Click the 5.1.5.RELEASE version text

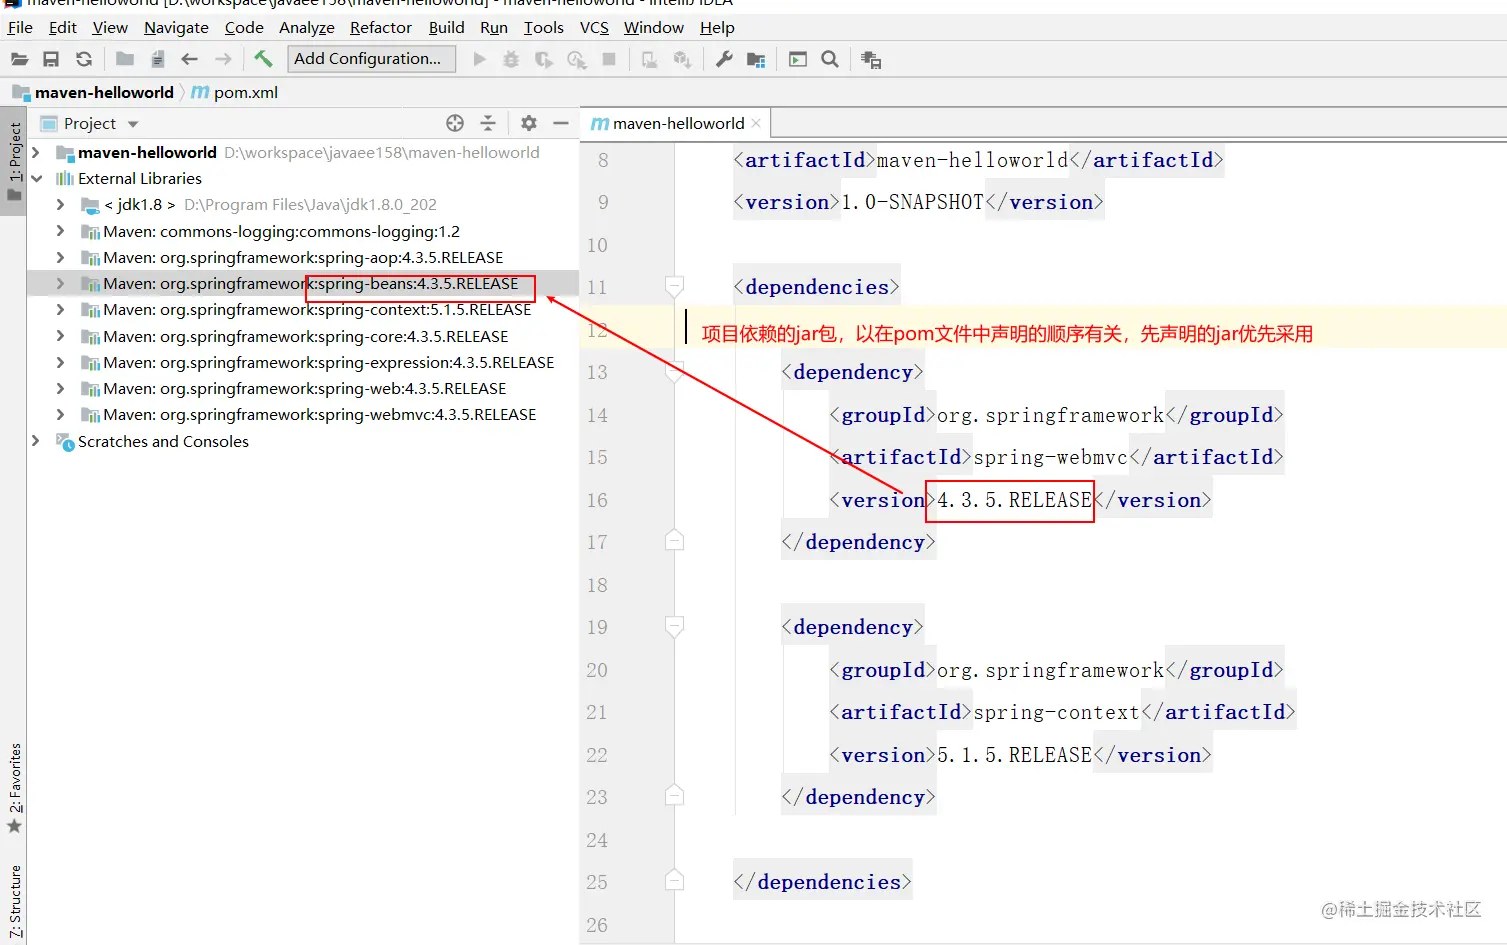(x=1015, y=755)
